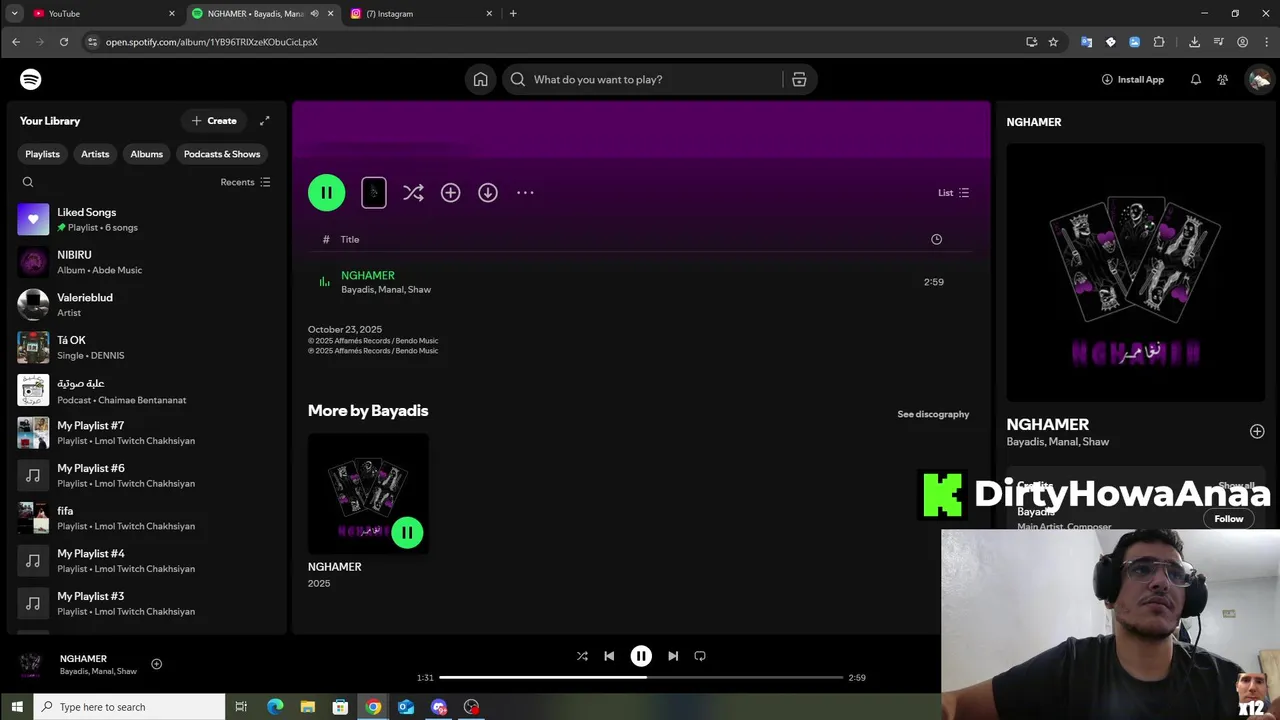Expand Your Library panel
This screenshot has height=720, width=1280.
tap(265, 121)
